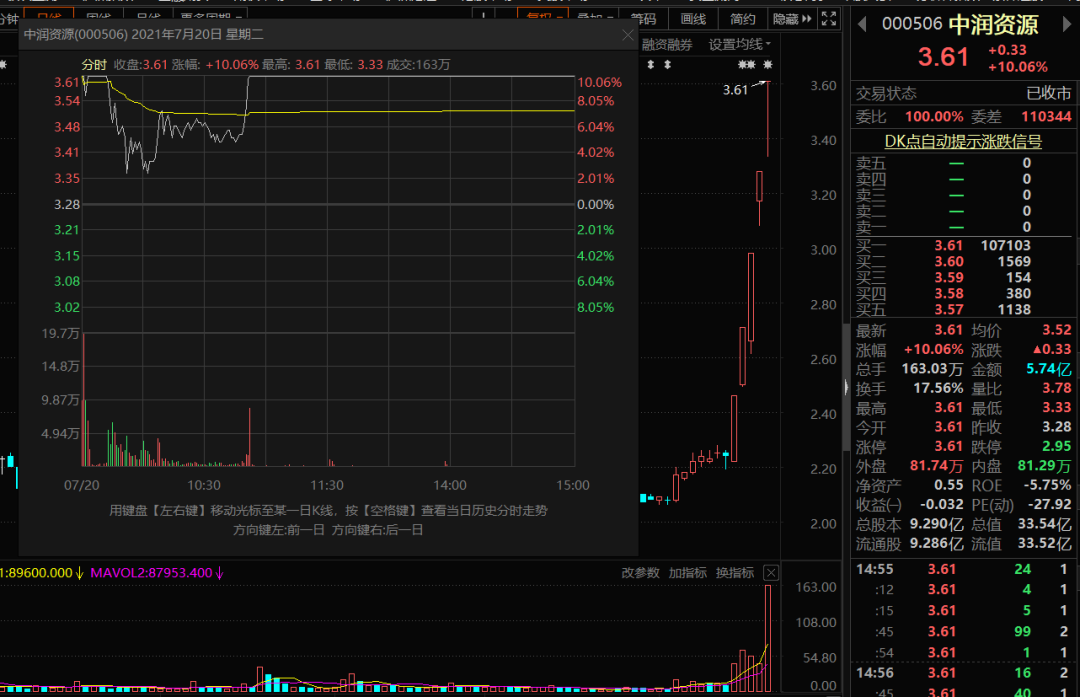
Task: Click the 隐藏 panel button
Action: tap(792, 19)
